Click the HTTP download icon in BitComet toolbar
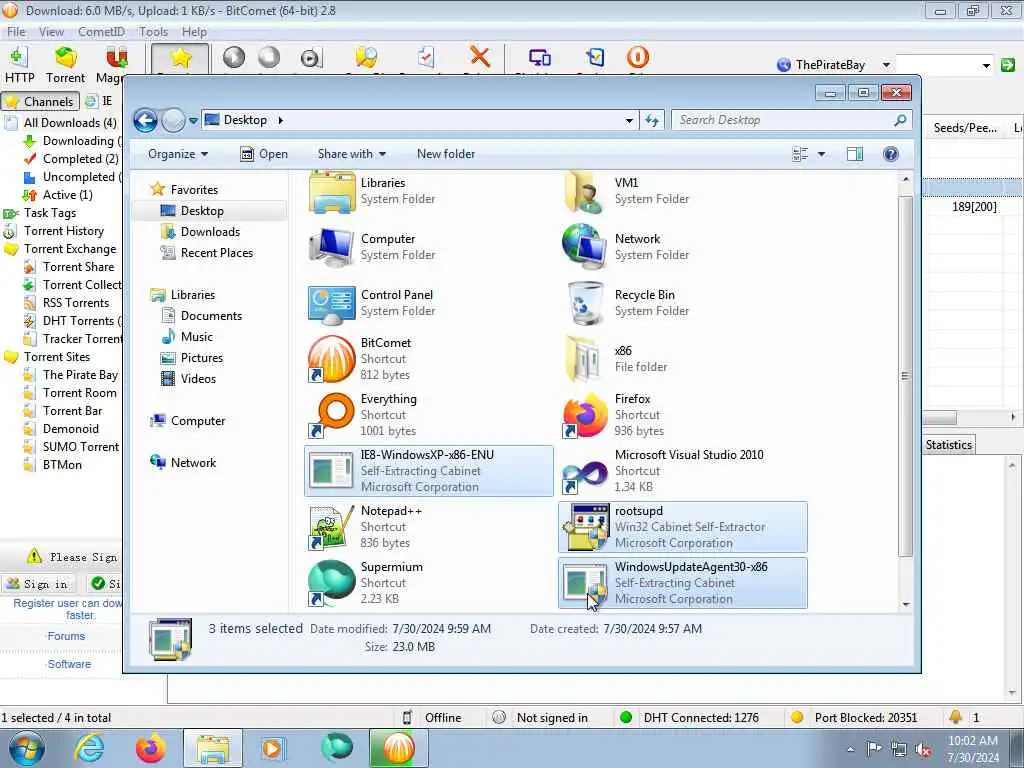This screenshot has width=1024, height=768. click(19, 58)
